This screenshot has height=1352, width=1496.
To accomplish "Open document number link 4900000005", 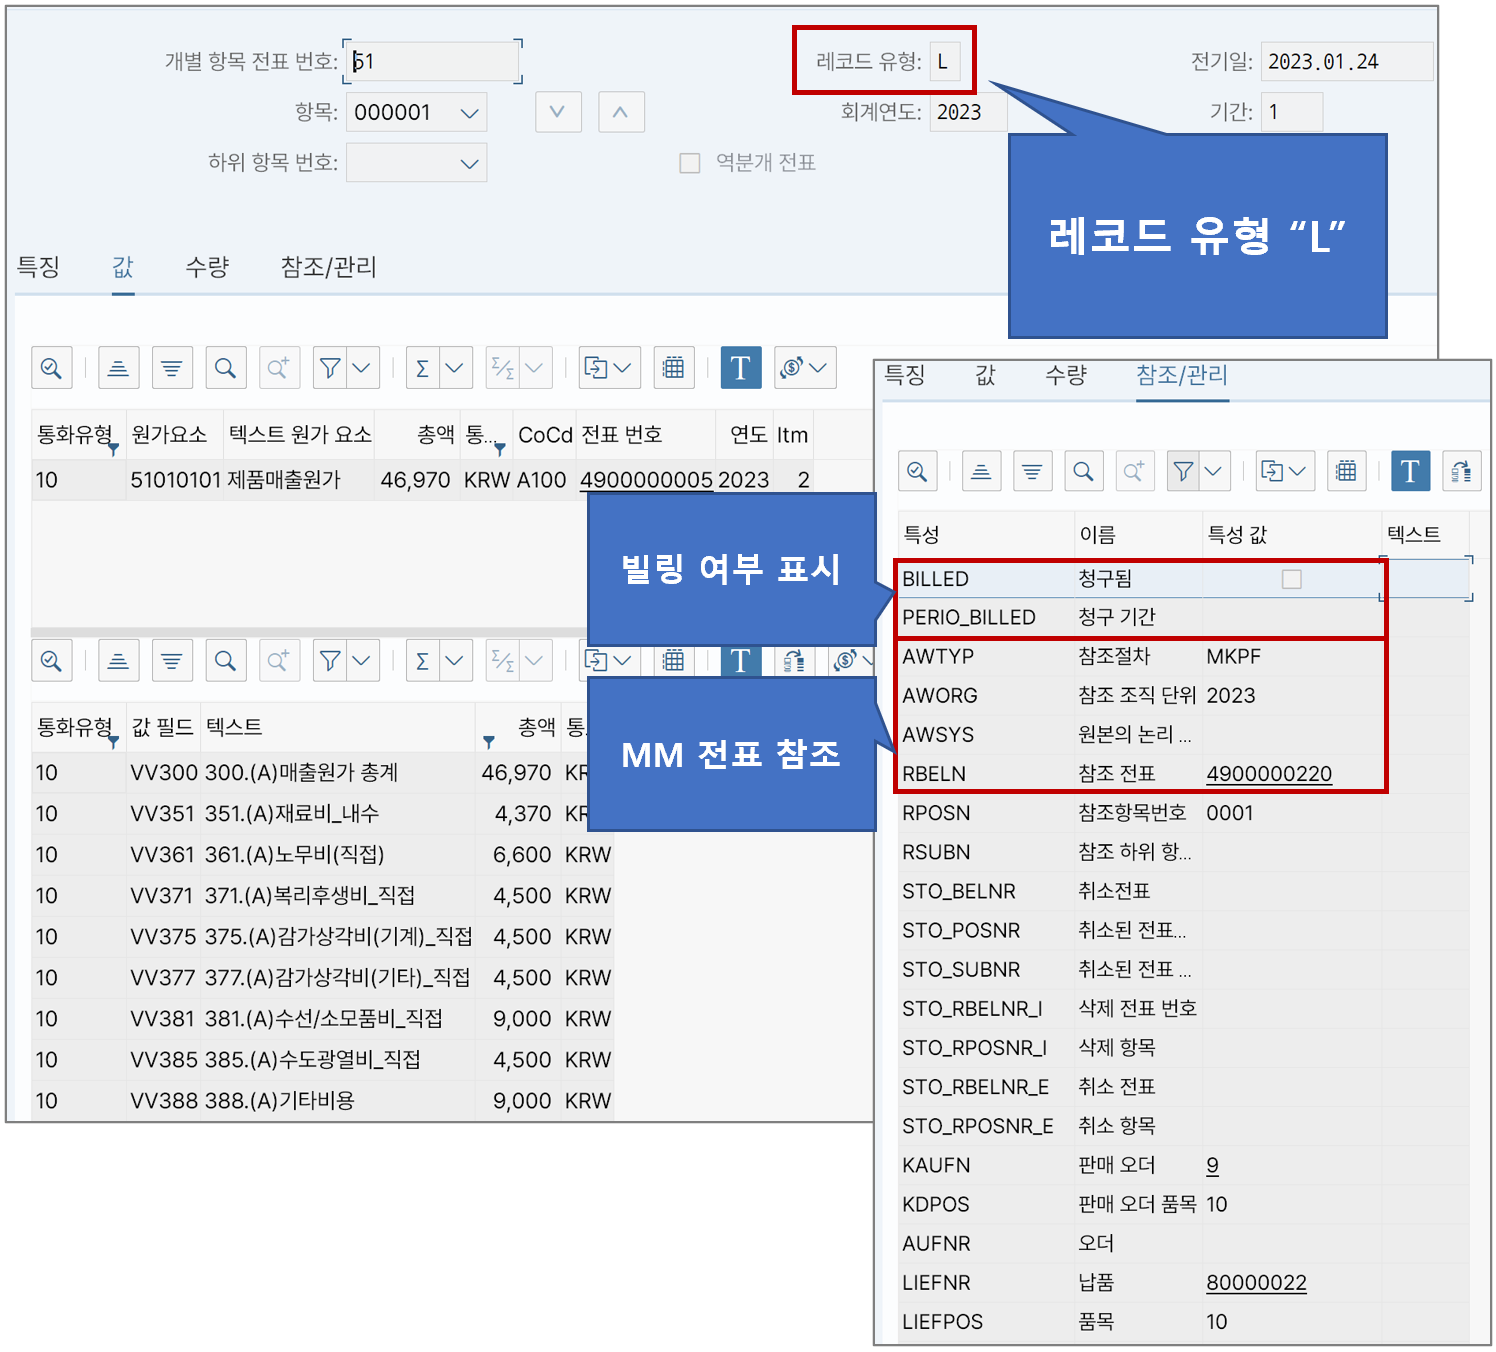I will coord(647,480).
